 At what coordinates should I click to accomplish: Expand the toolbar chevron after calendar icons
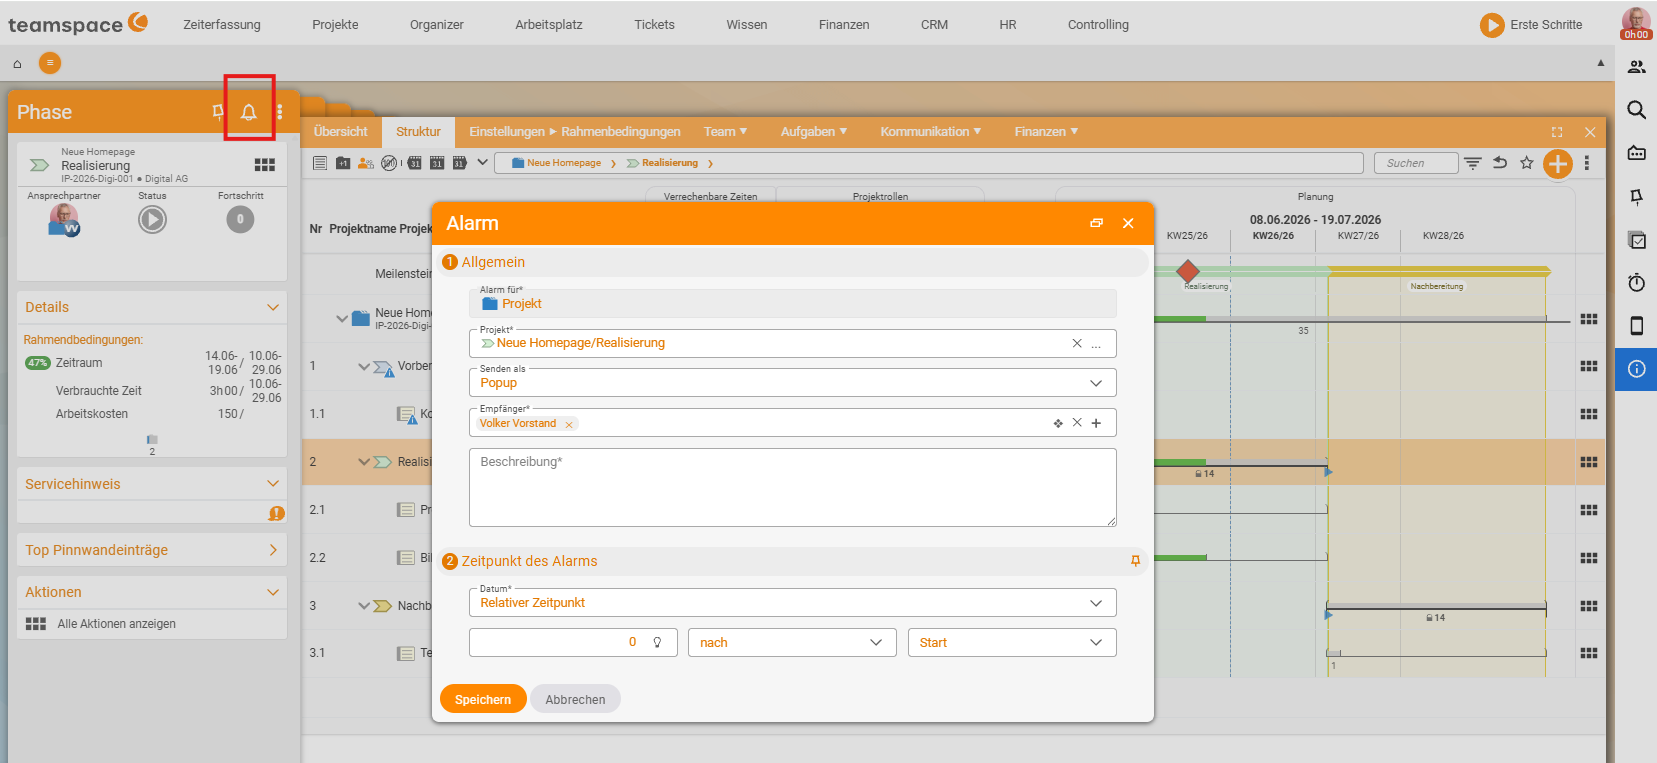coord(482,162)
